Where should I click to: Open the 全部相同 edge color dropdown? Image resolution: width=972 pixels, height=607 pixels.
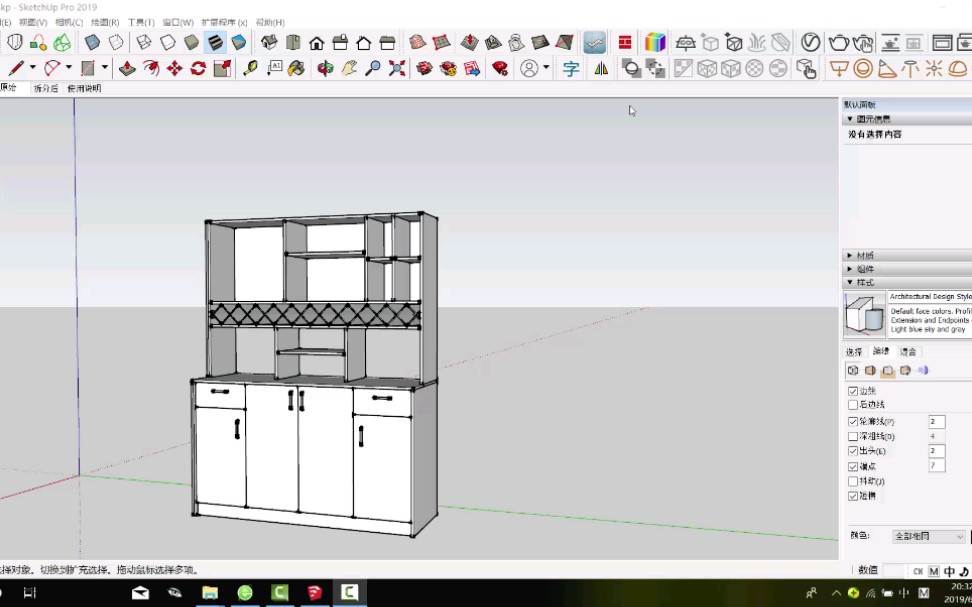pos(928,535)
